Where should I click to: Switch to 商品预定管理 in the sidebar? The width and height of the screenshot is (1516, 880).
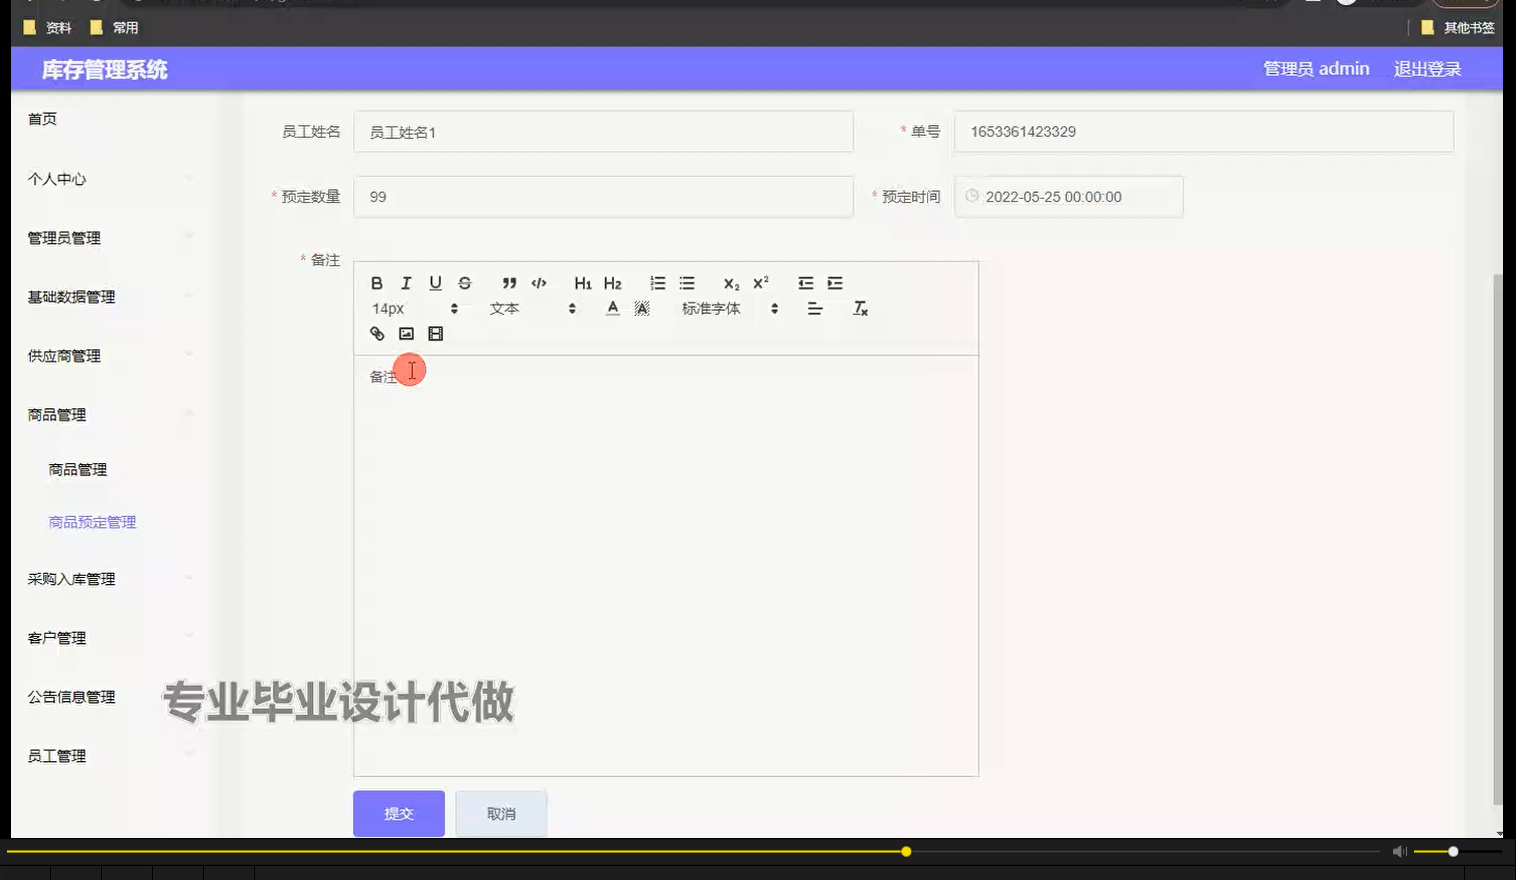click(90, 521)
